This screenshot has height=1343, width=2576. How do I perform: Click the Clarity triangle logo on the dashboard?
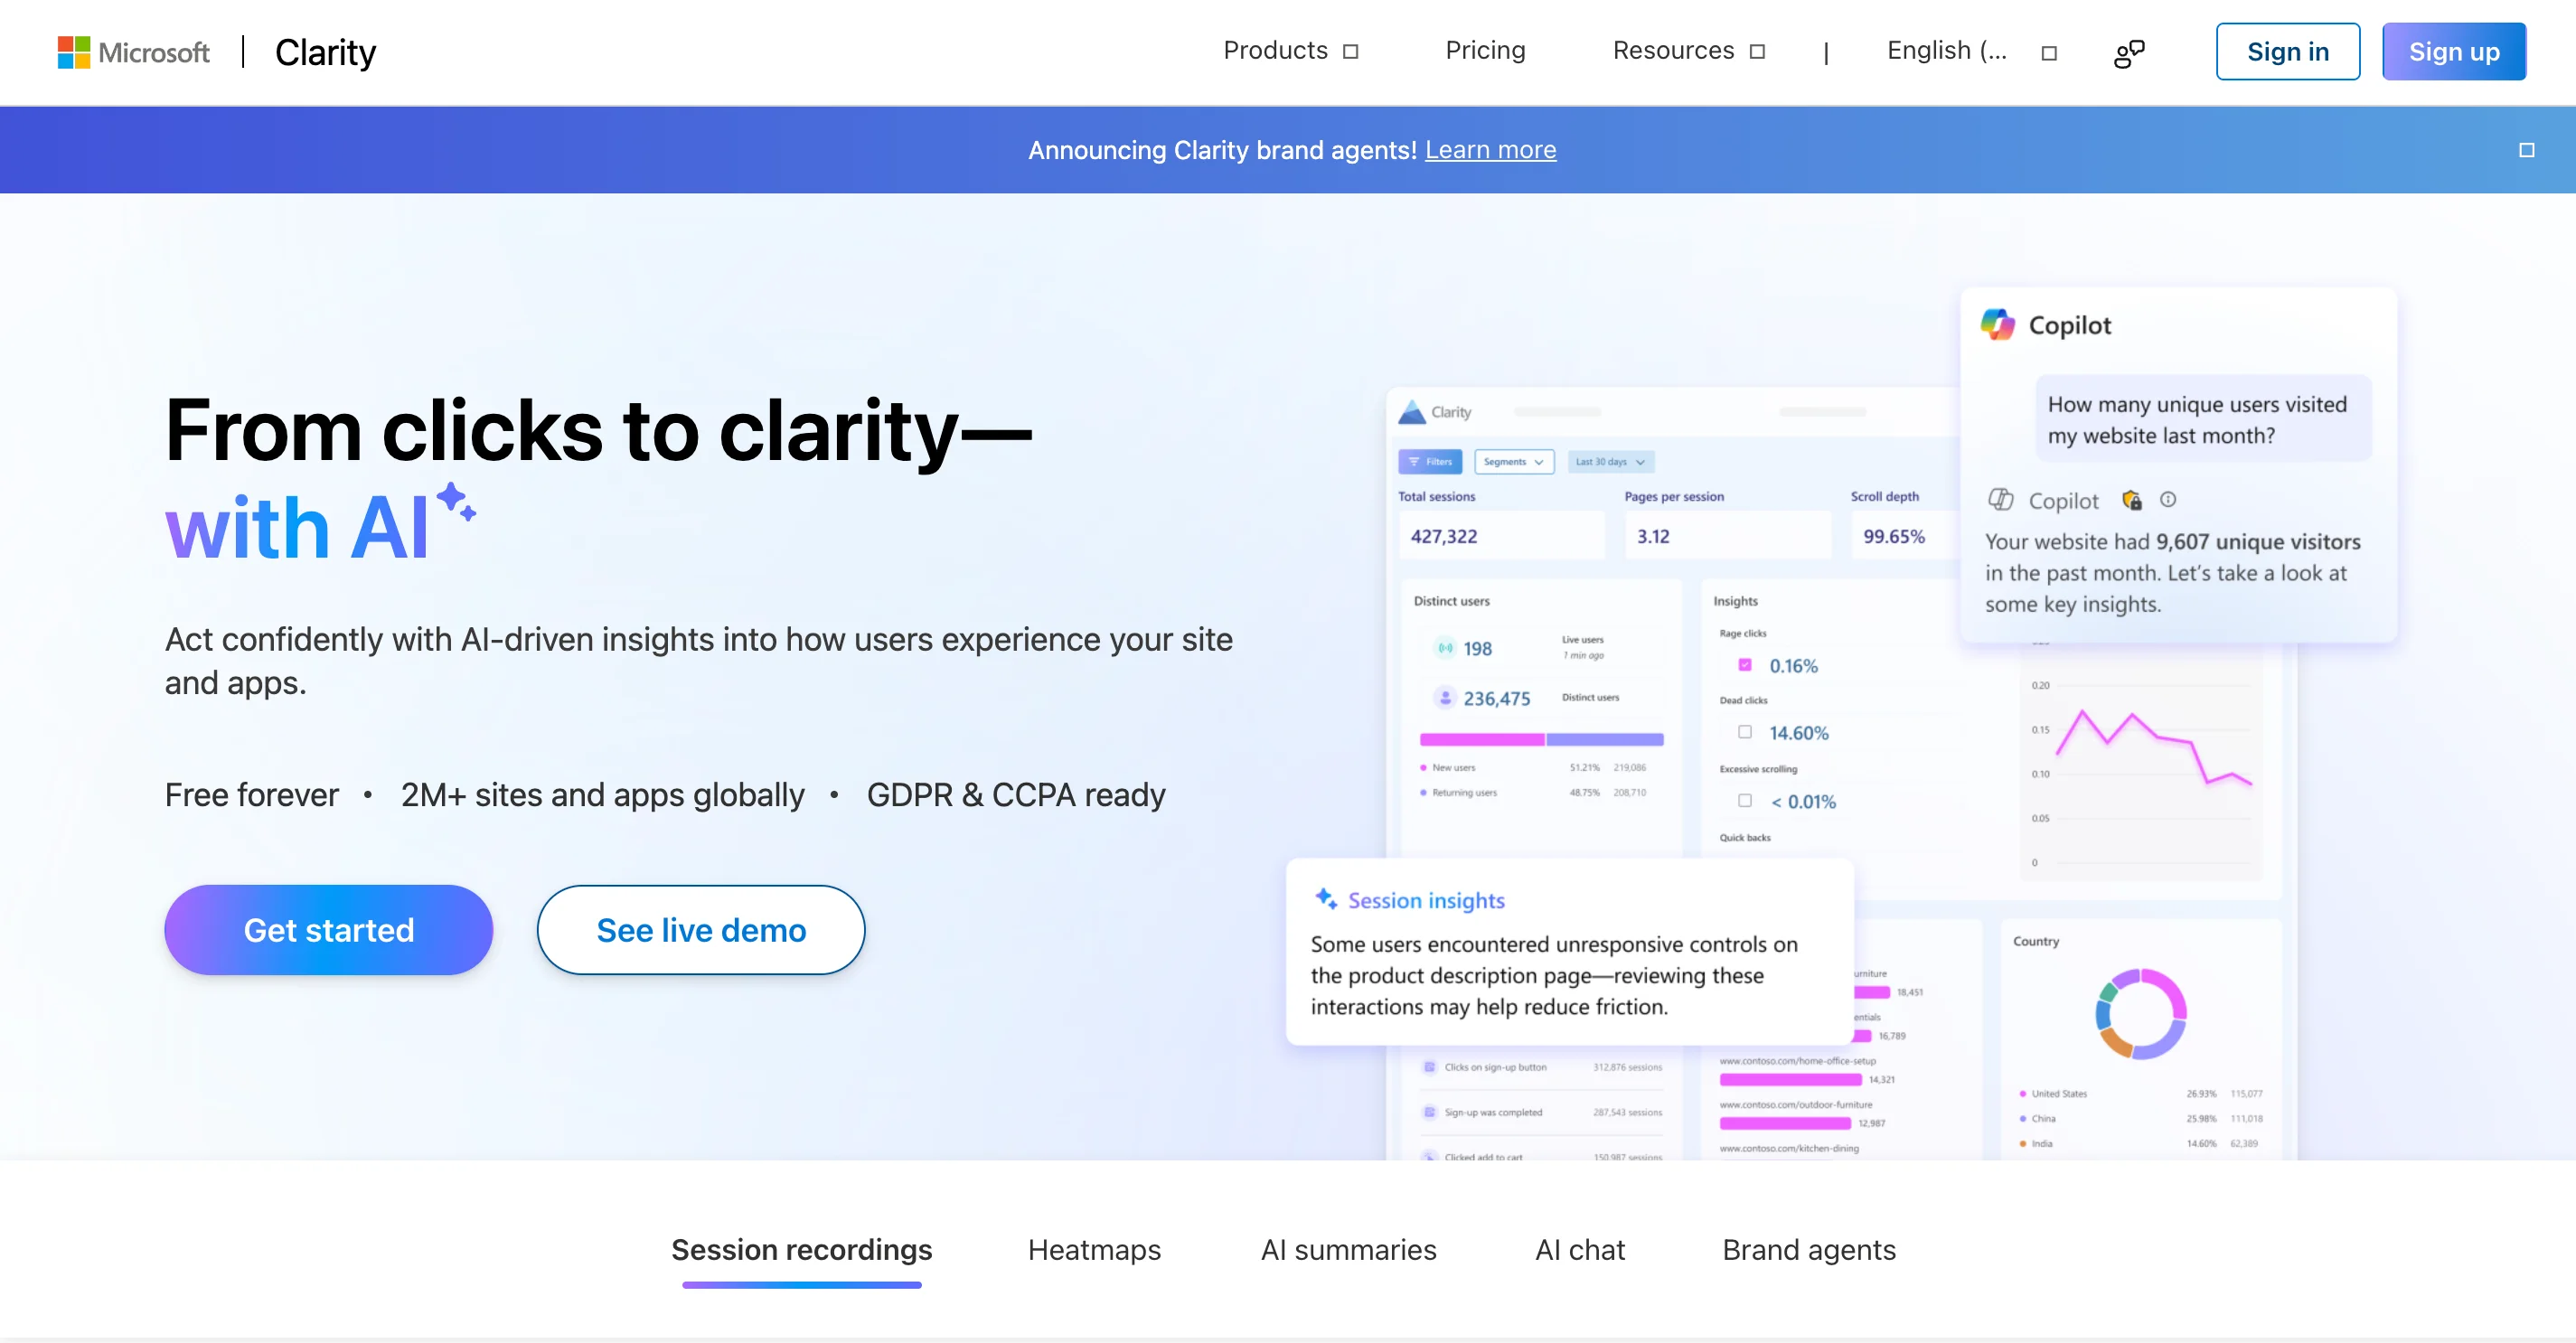coord(1413,410)
